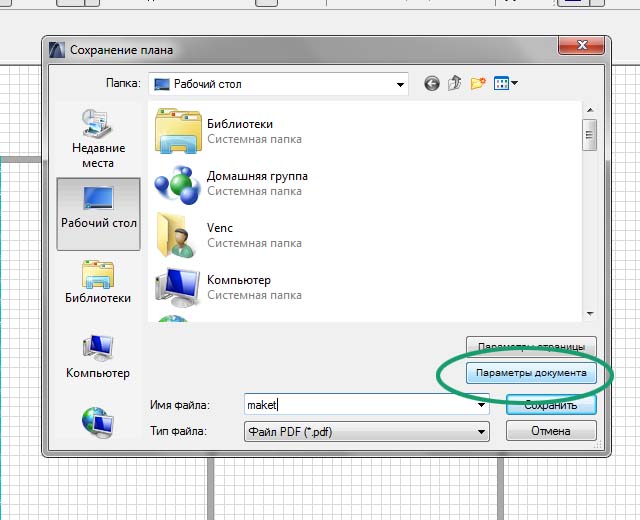This screenshot has width=640, height=520.
Task: Open the Тип файла format dropdown
Action: coord(482,432)
